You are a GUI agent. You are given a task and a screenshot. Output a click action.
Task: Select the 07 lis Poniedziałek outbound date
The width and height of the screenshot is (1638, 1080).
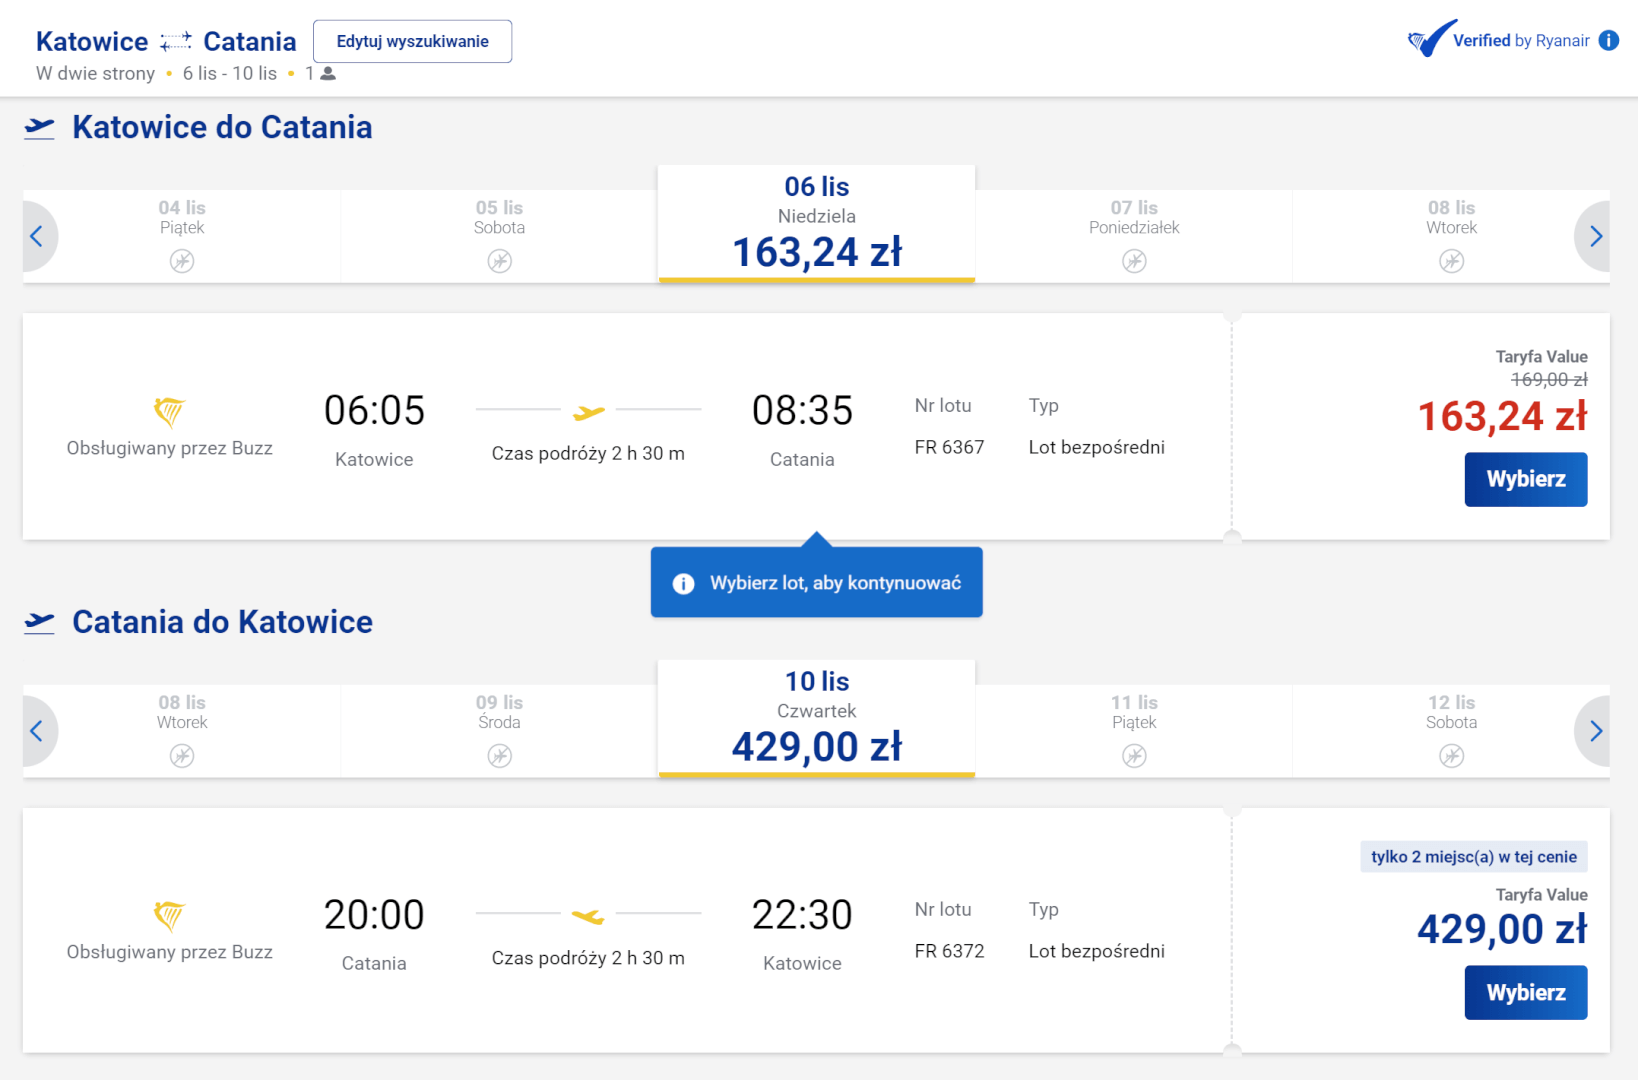[1134, 236]
